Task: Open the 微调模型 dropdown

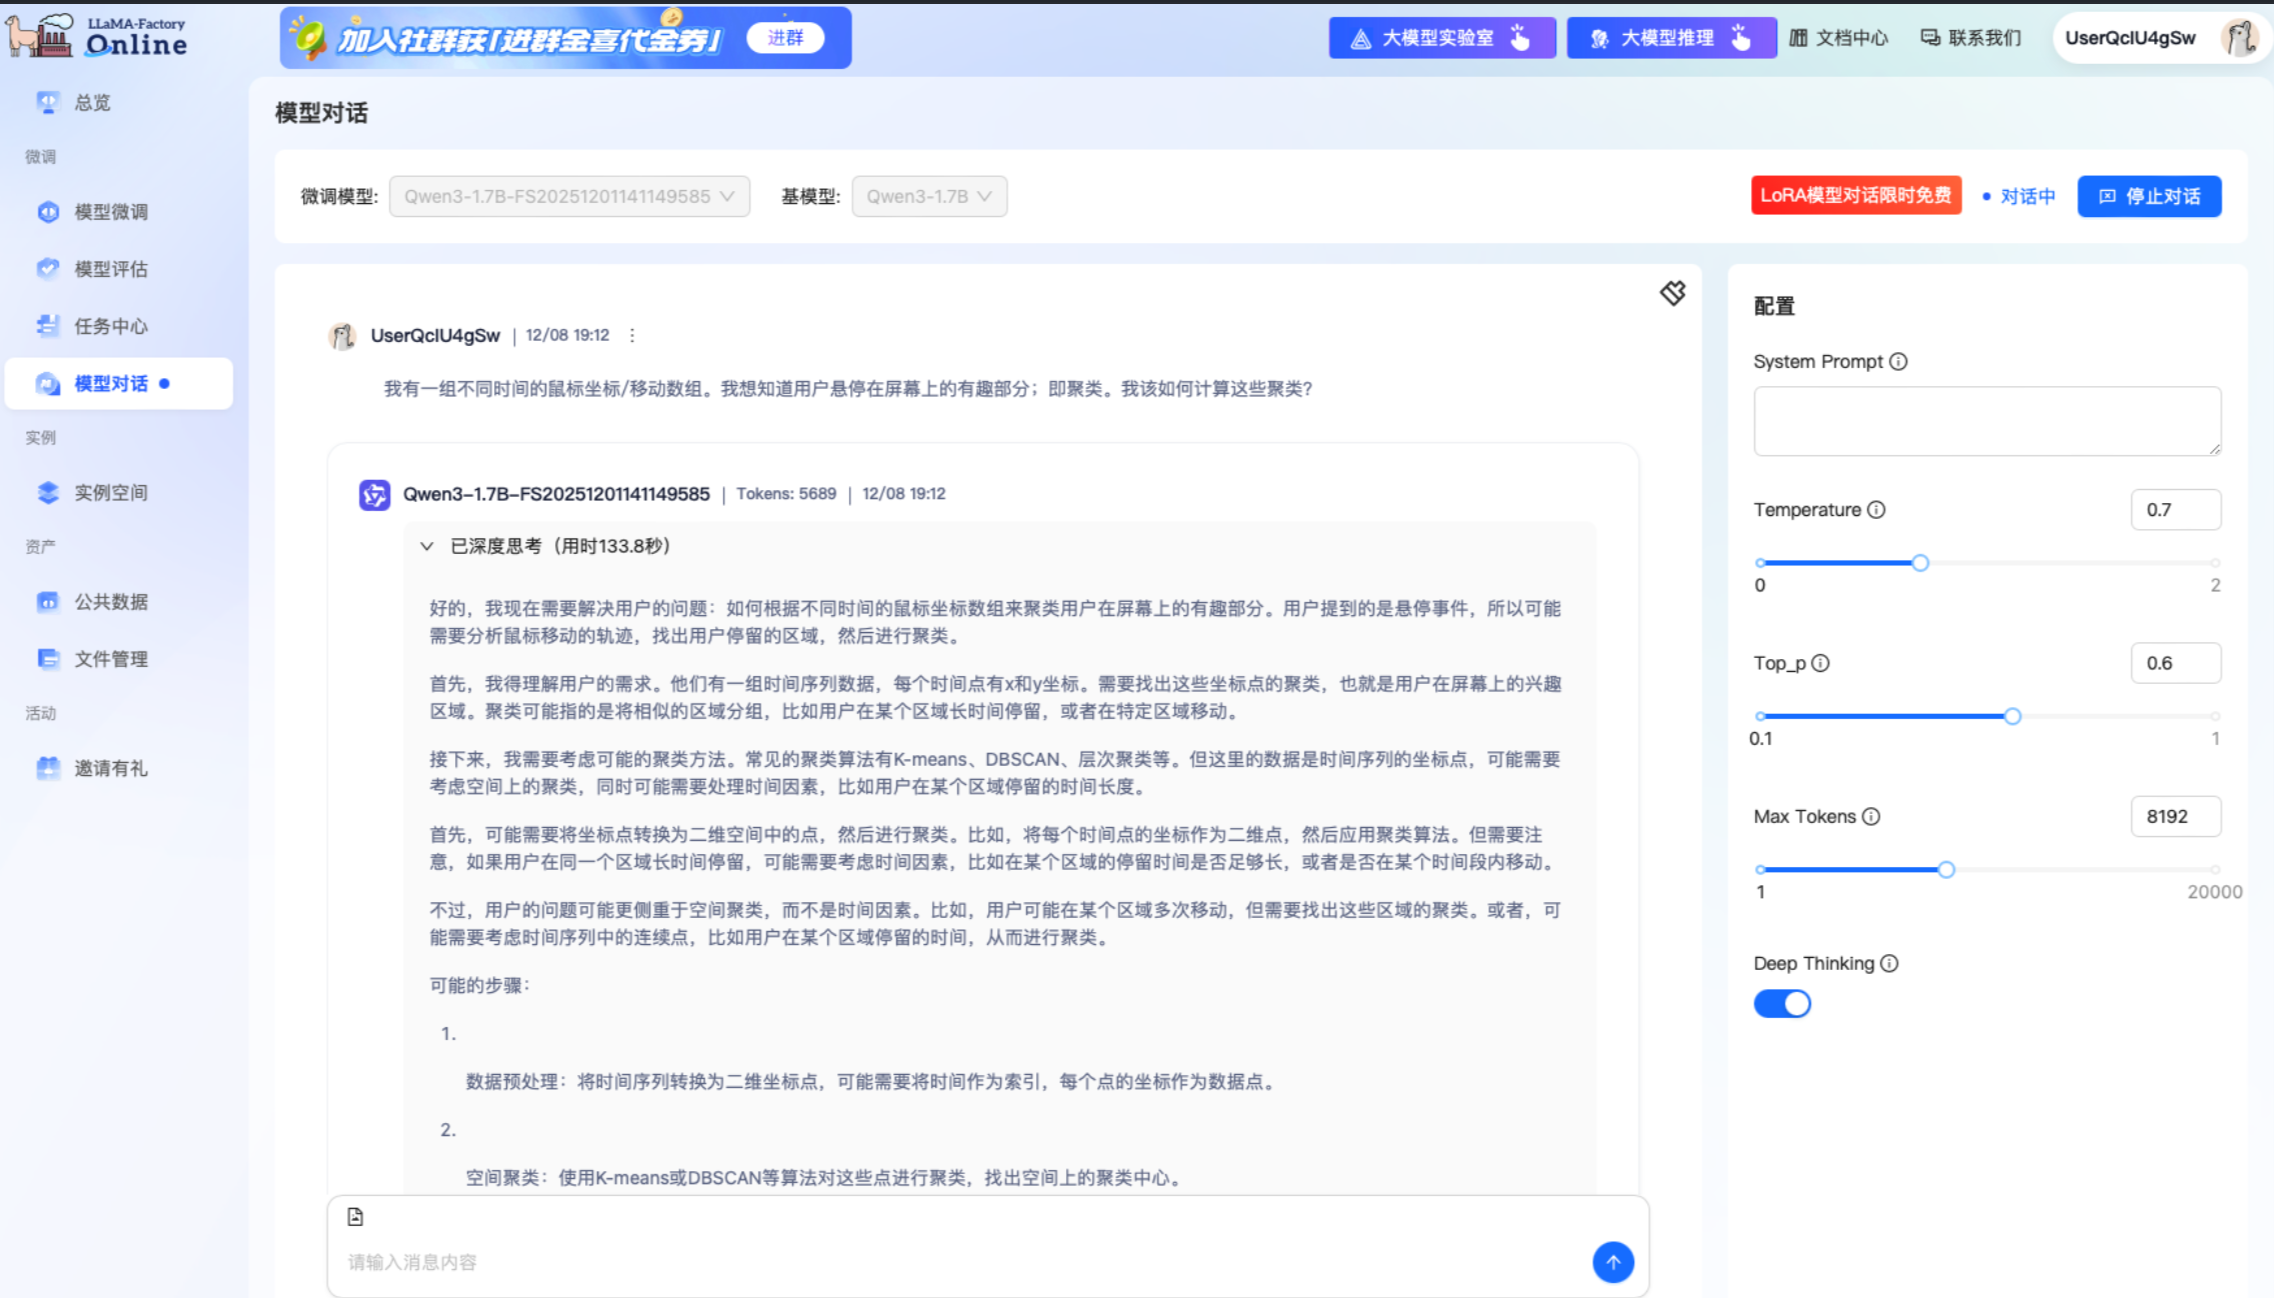Action: coord(568,196)
